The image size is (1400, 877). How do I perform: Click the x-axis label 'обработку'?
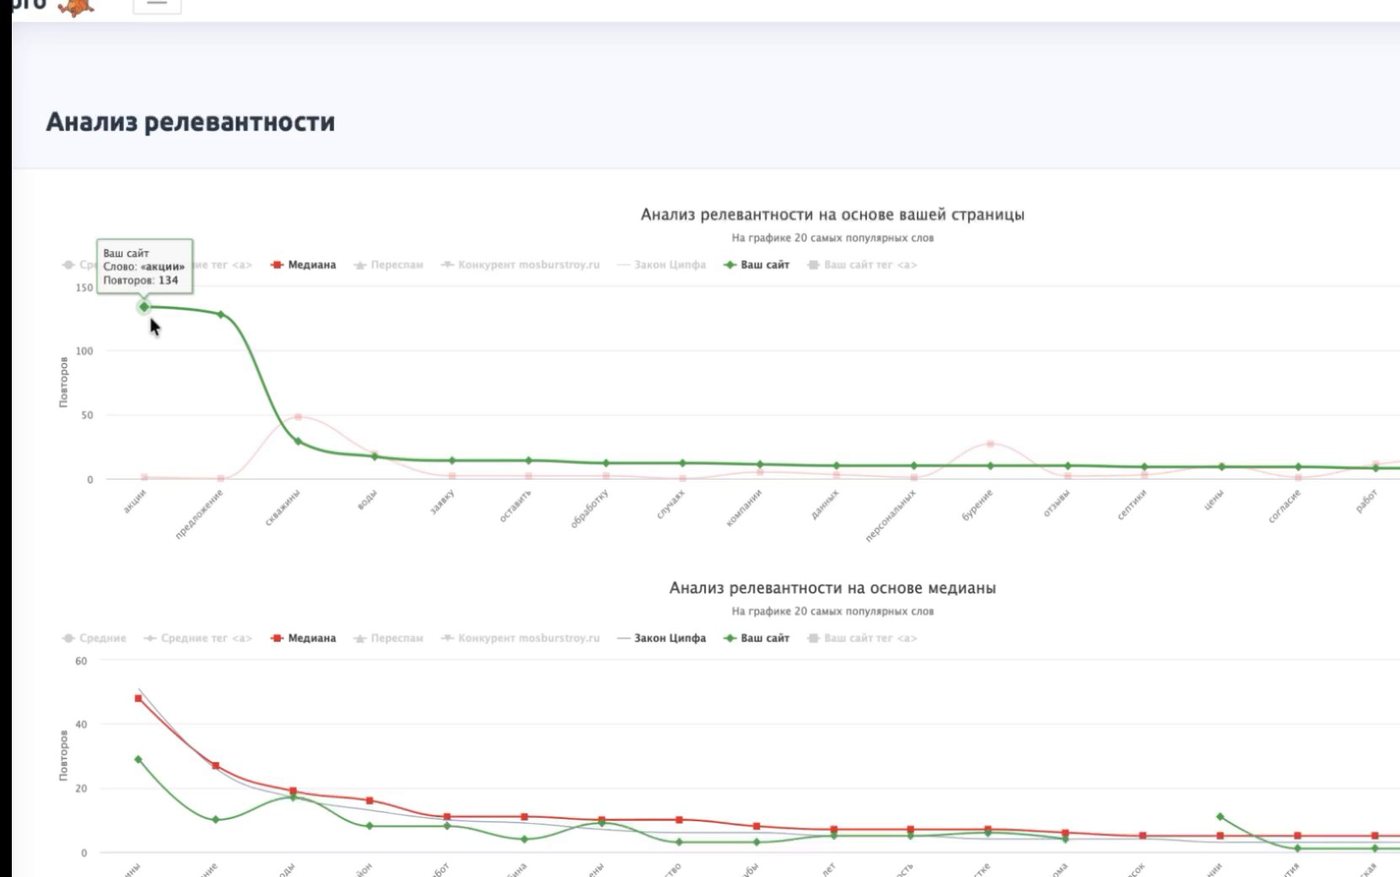(590, 509)
